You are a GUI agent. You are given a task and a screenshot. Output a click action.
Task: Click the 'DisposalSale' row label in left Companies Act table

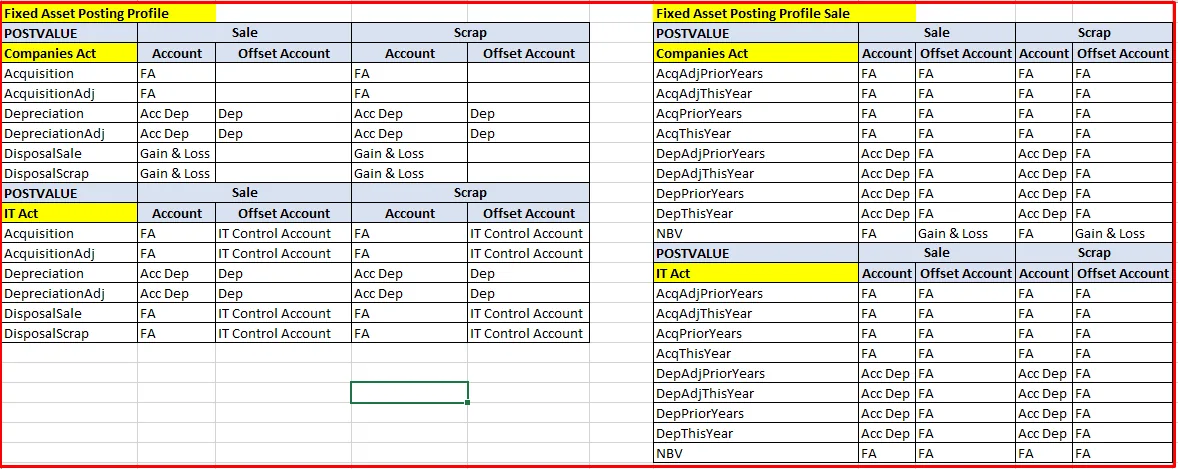[43, 153]
